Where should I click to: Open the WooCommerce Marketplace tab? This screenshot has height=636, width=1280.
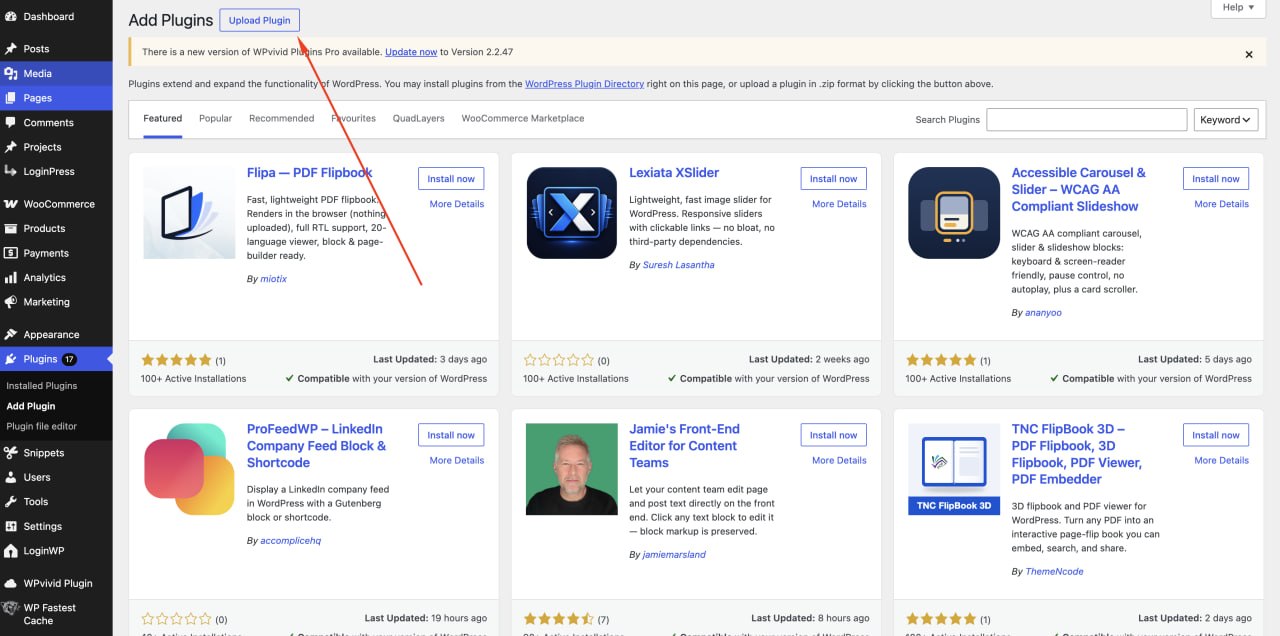point(522,118)
